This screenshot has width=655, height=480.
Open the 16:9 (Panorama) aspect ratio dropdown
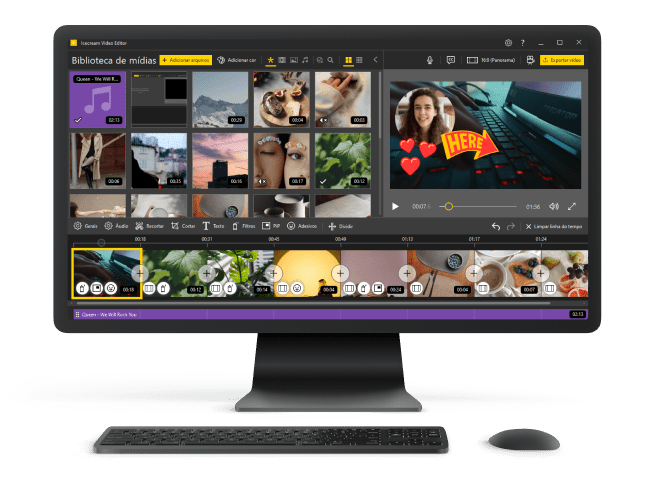pos(491,60)
